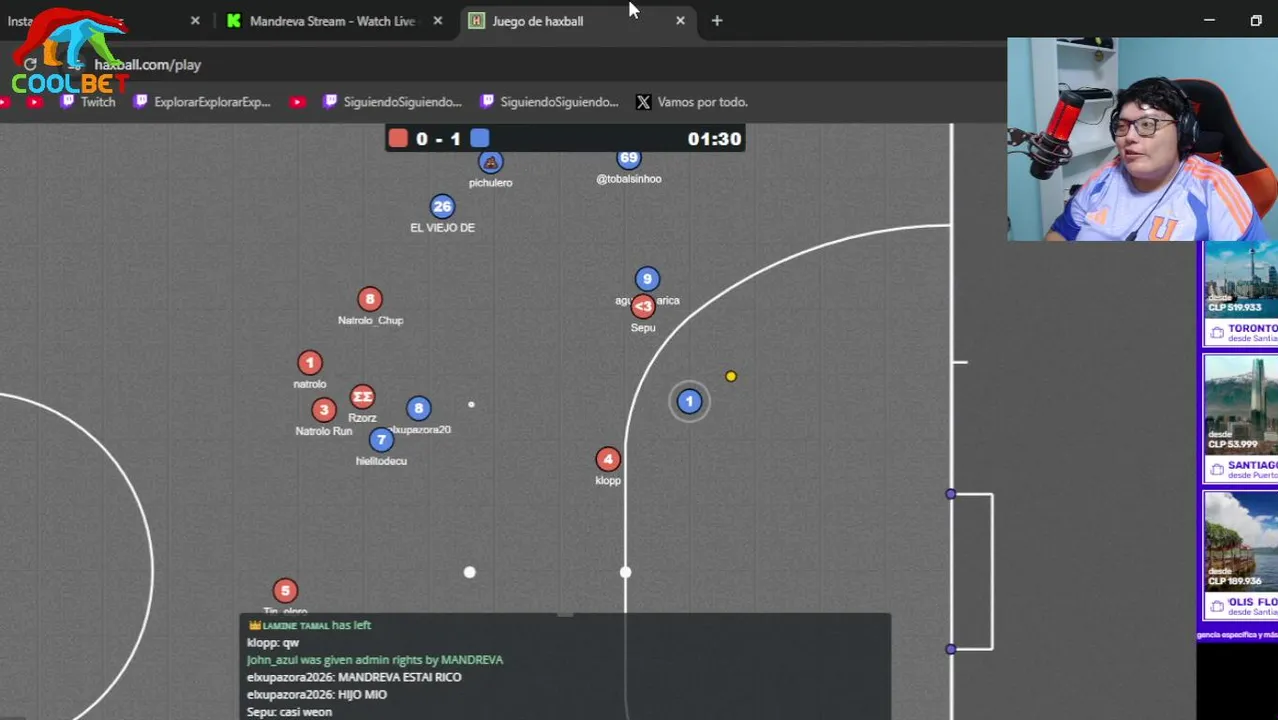Click the upper purple goalpost
This screenshot has width=1278, height=720.
coord(951,494)
